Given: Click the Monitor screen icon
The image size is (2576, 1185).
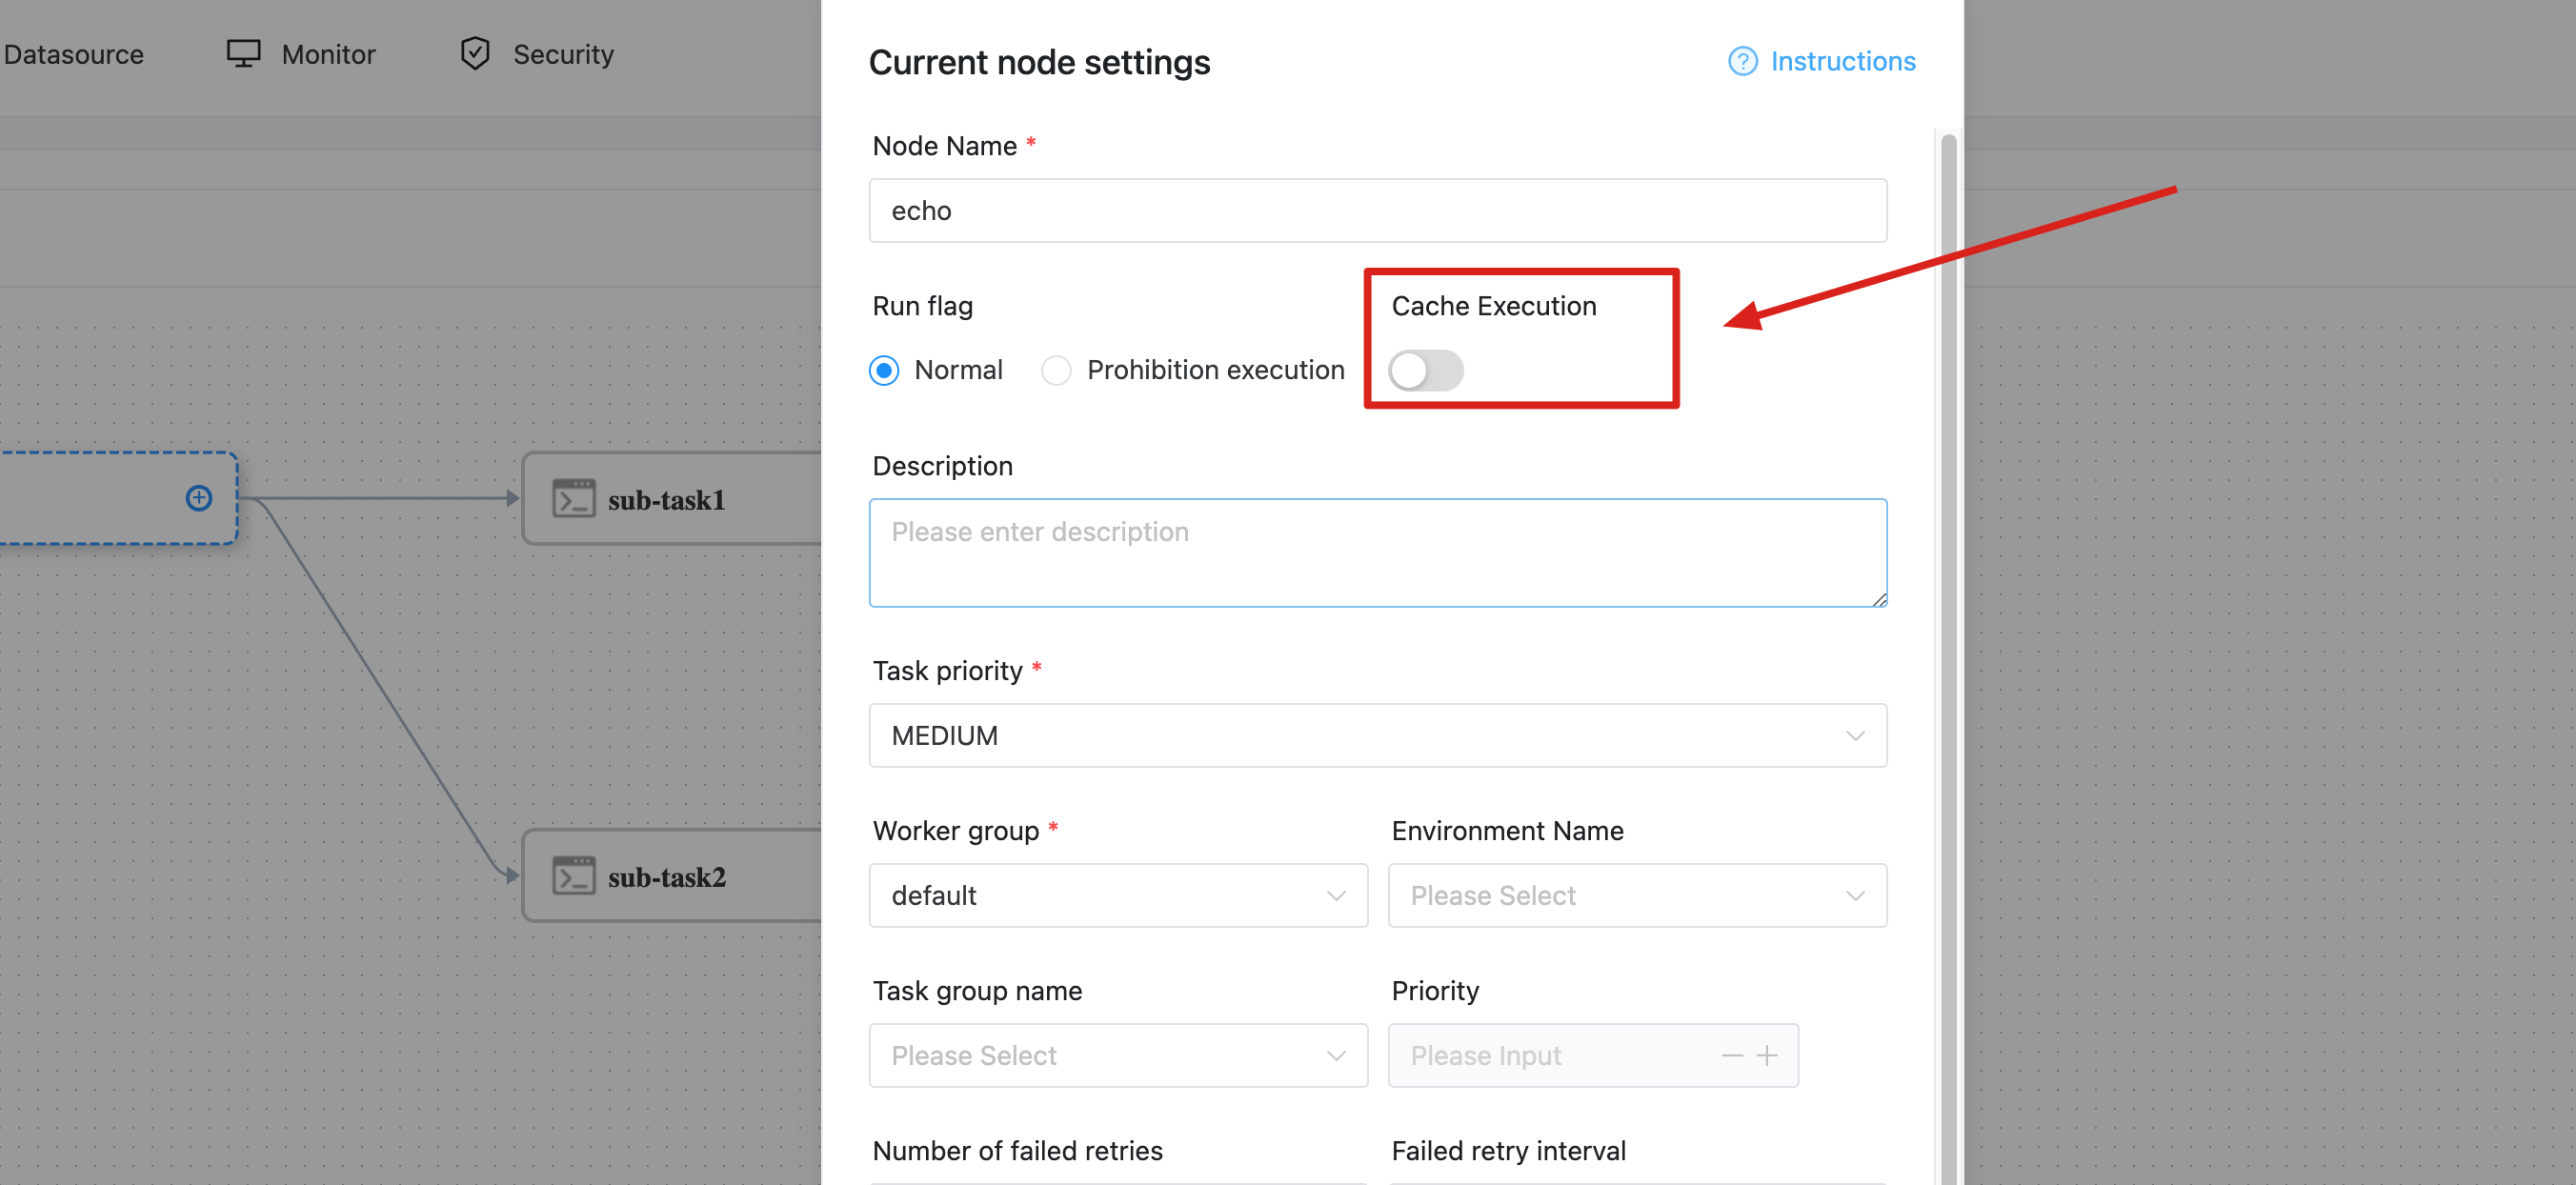Looking at the screenshot, I should (x=243, y=54).
